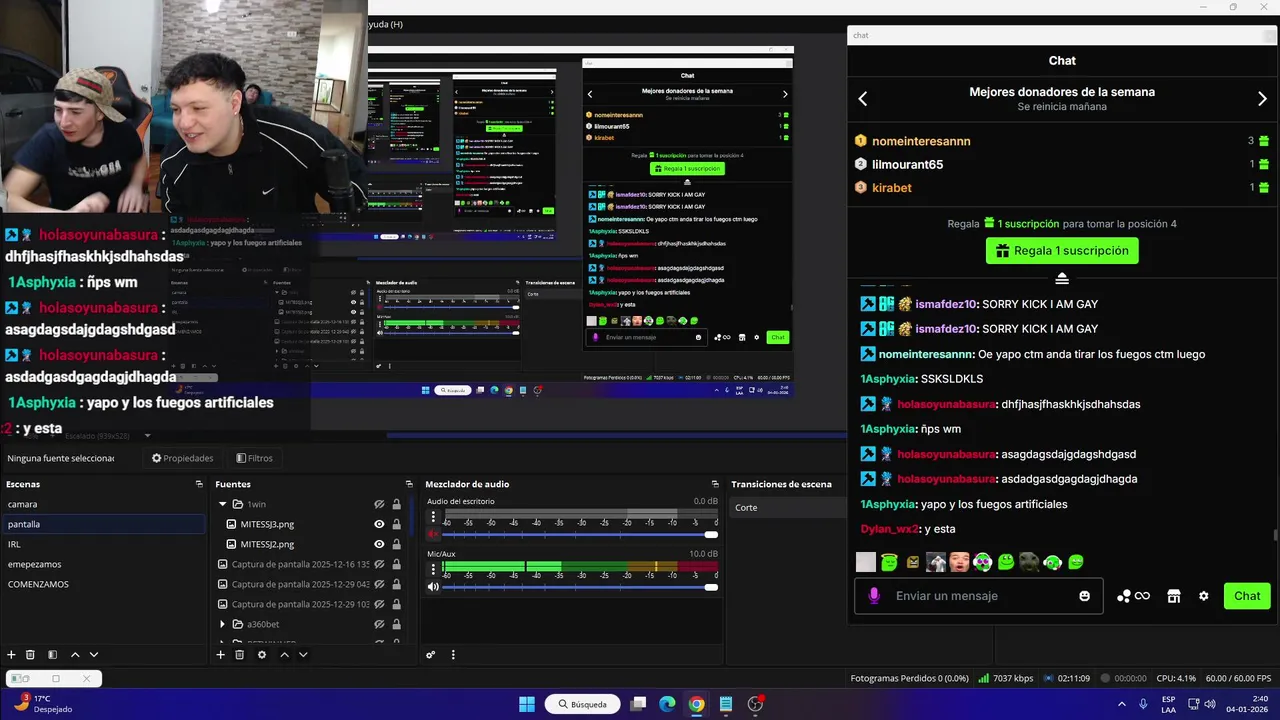Open options dots for Mic/Aux channel
The image size is (1280, 720).
pos(433,569)
